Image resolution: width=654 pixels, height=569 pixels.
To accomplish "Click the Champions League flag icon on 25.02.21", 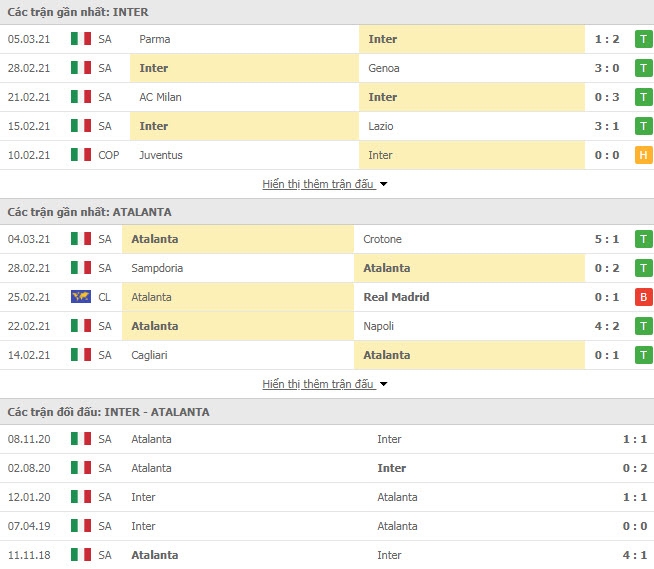I will pos(81,297).
